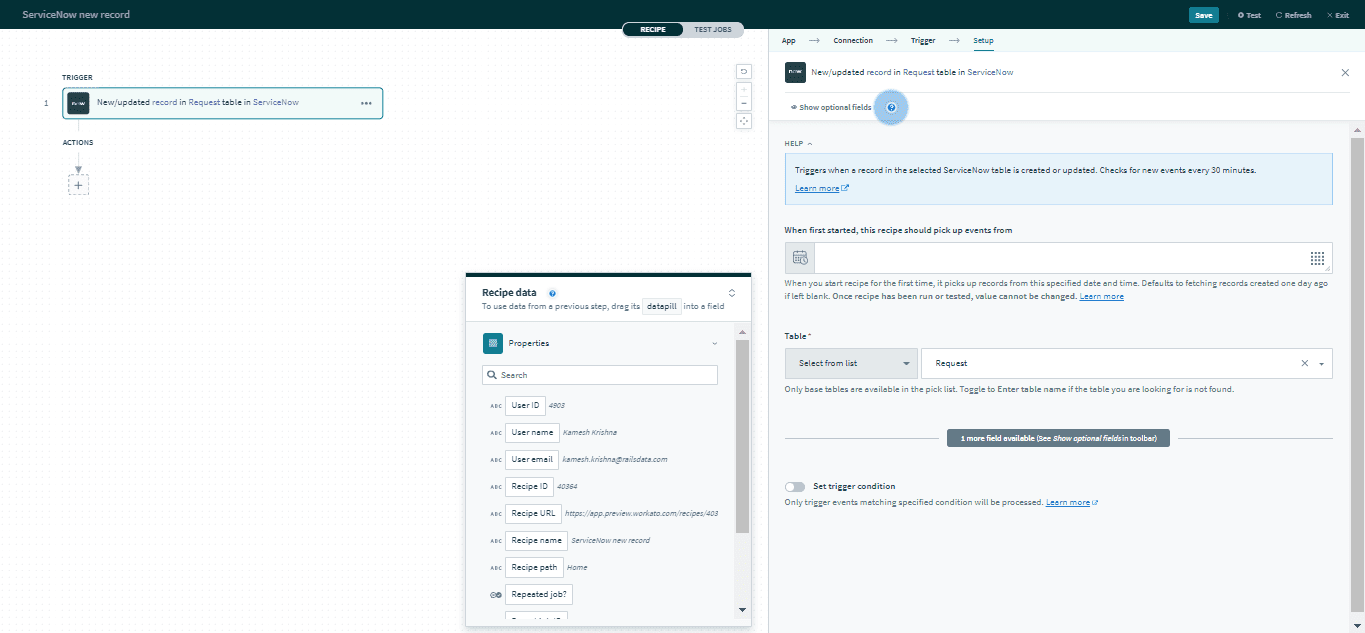Image resolution: width=1365 pixels, height=633 pixels.
Task: Collapse the Help section
Action: (x=798, y=144)
